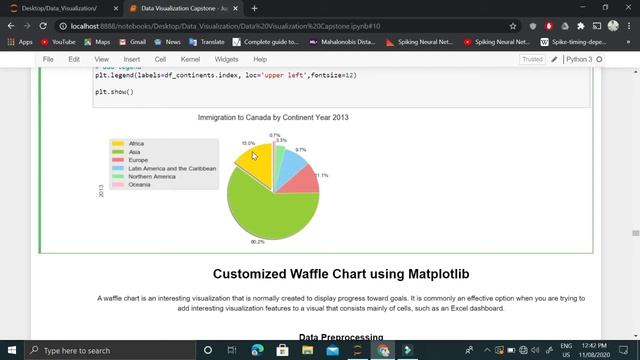Click the plt.show() code line
640x360 pixels.
coord(114,92)
